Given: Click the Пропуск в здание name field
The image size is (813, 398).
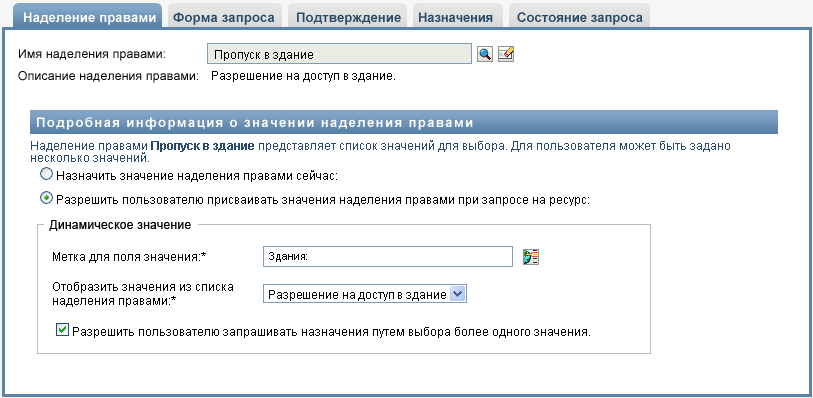Looking at the screenshot, I should pos(339,54).
